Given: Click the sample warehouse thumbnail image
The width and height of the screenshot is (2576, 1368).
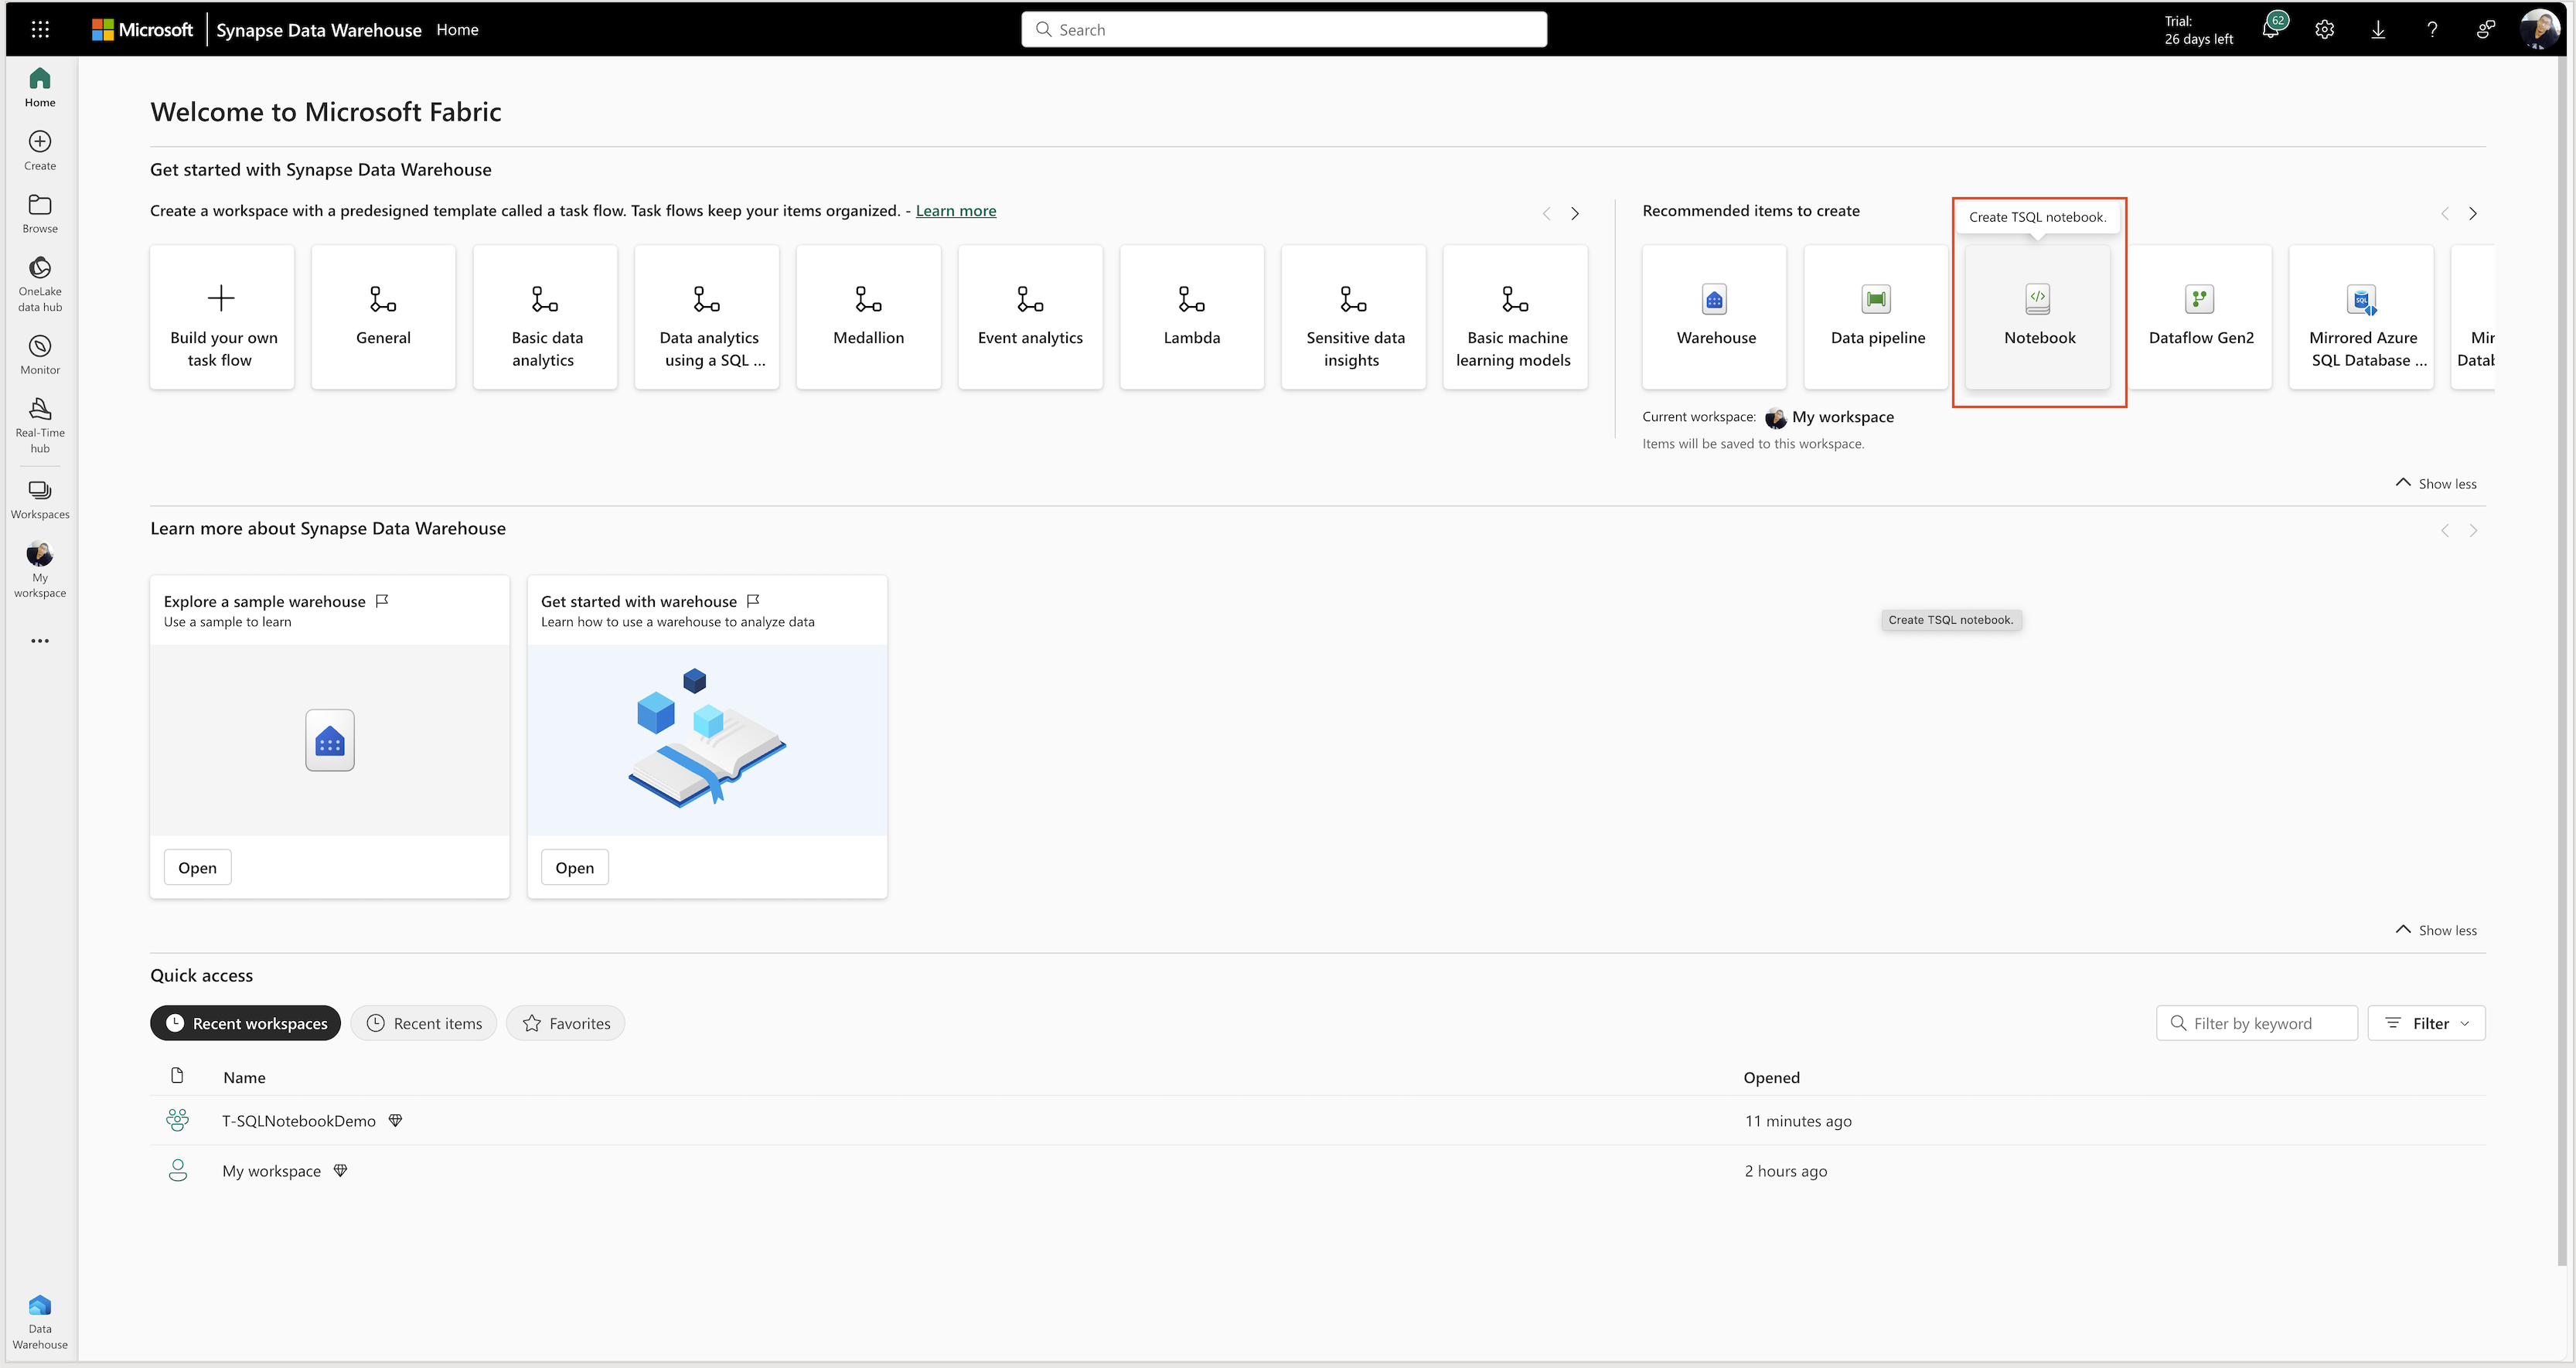Looking at the screenshot, I should pyautogui.click(x=330, y=740).
